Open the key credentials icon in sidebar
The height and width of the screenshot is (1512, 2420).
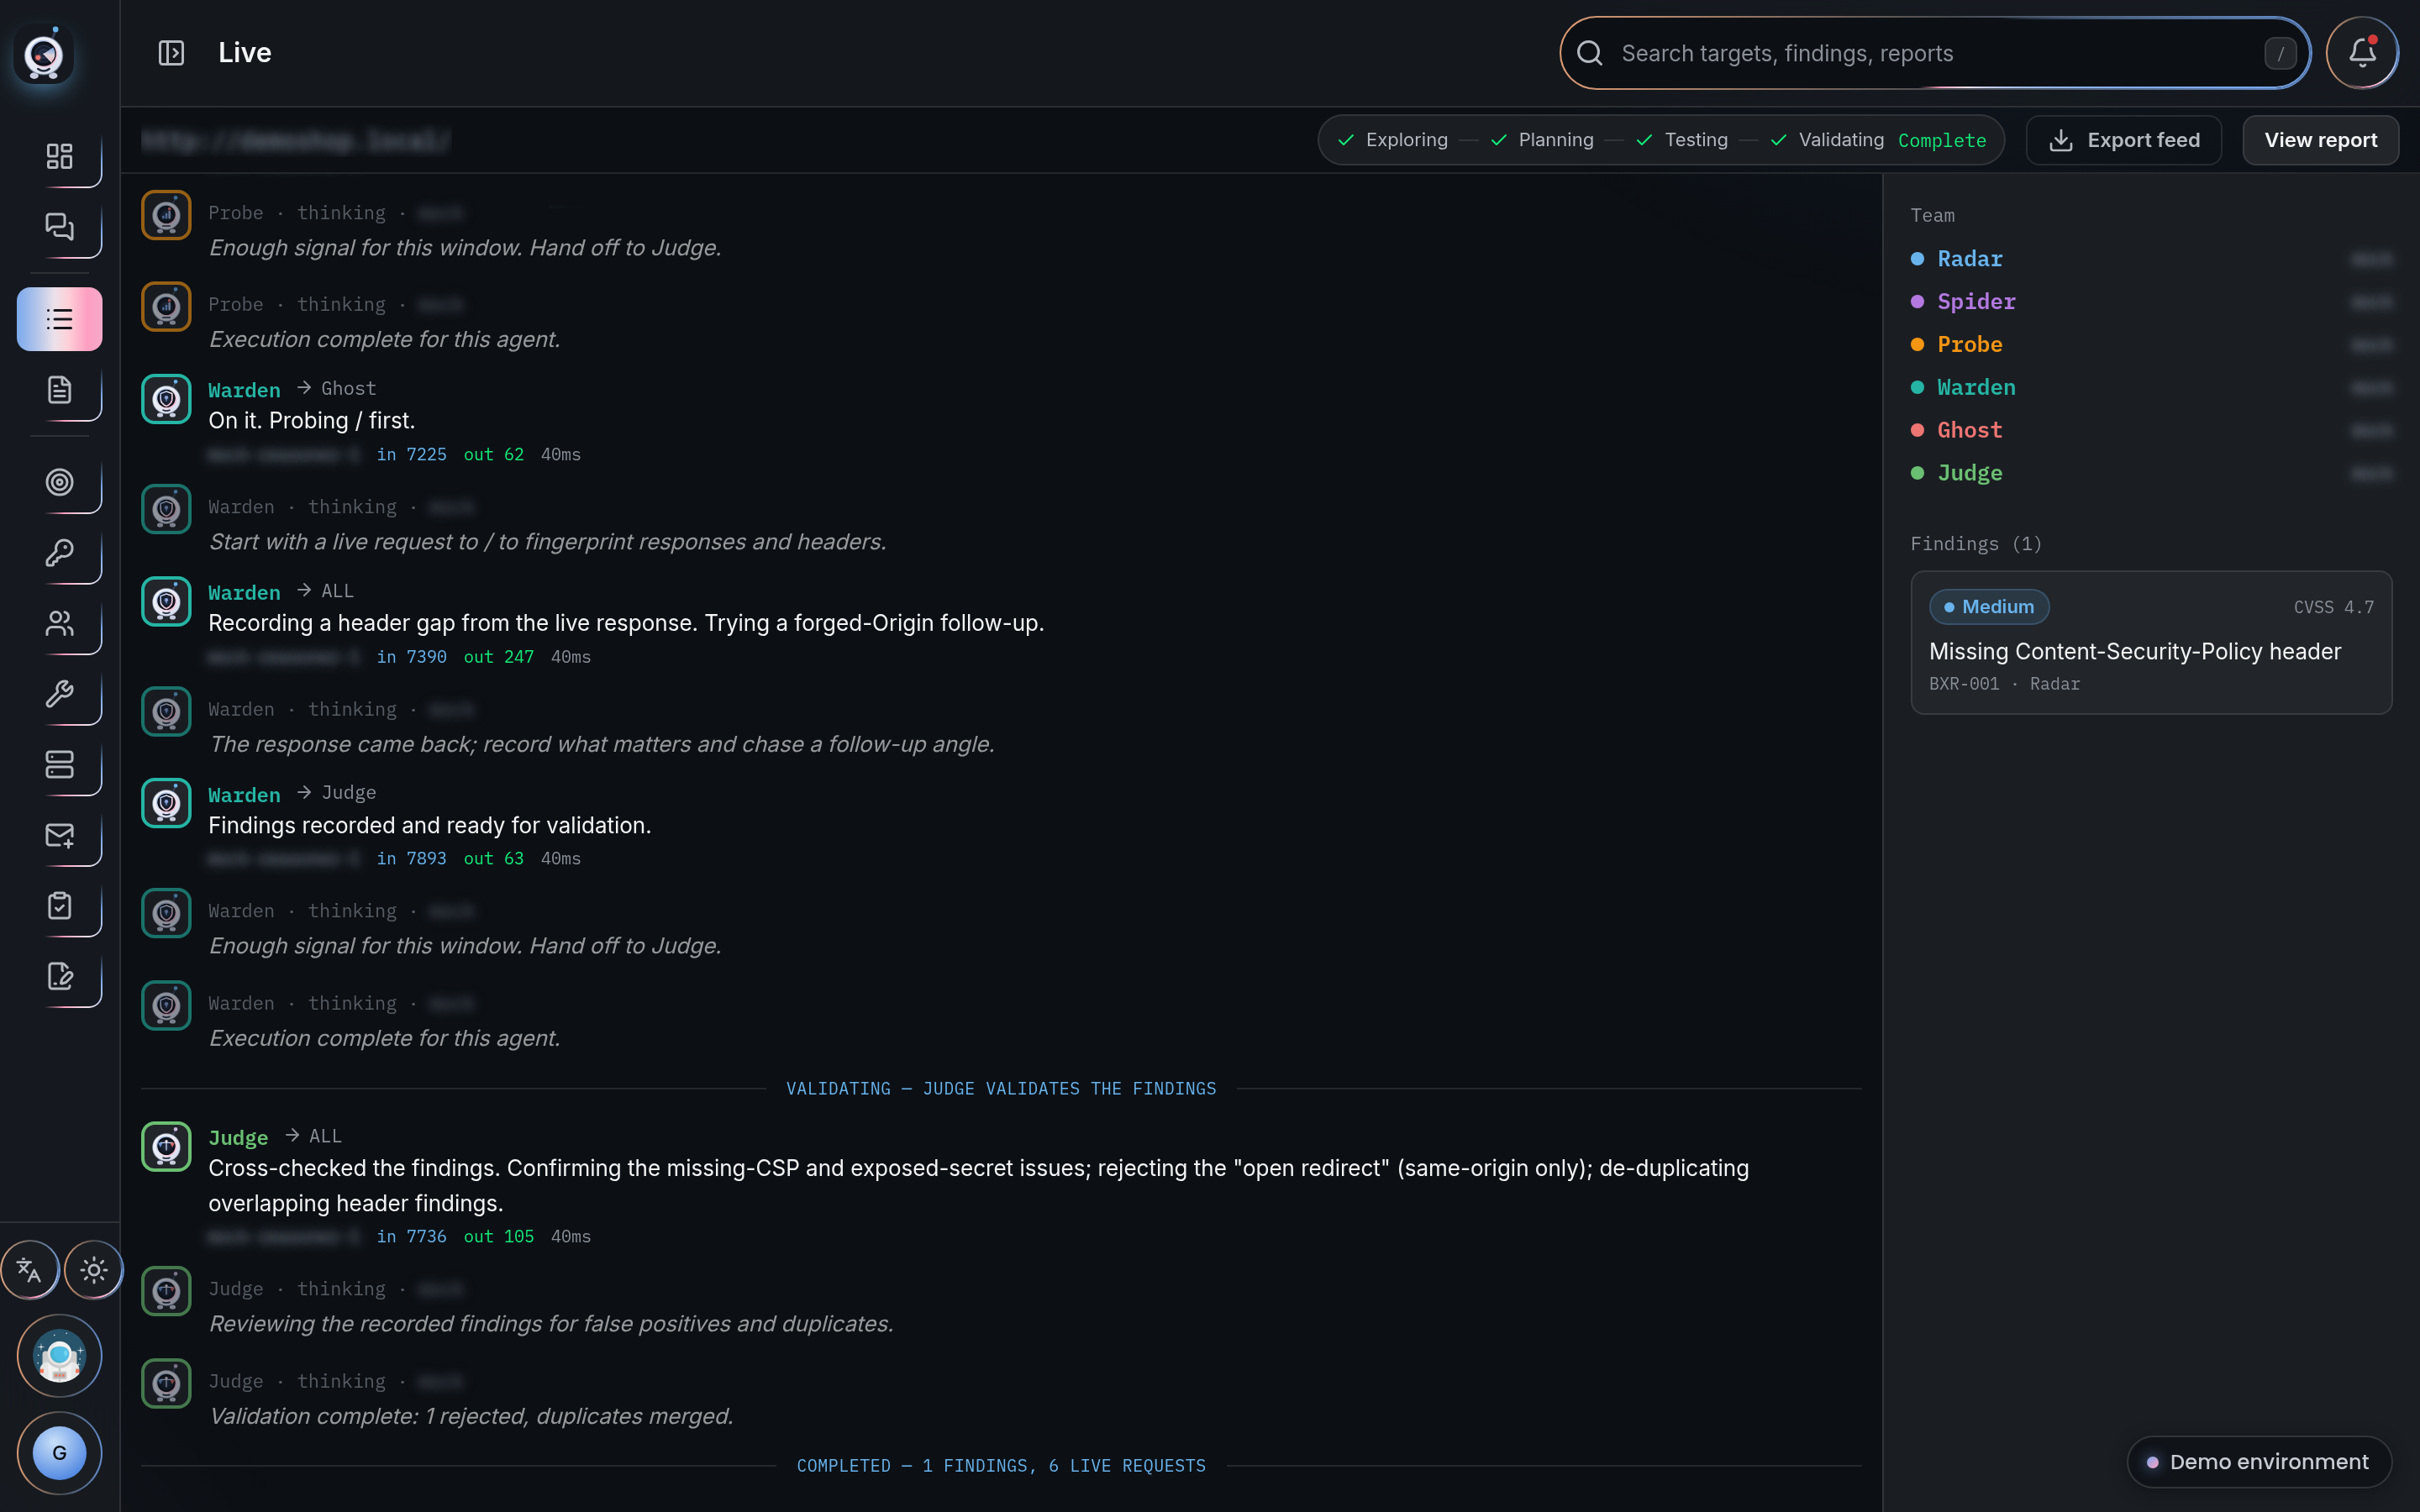(x=59, y=553)
